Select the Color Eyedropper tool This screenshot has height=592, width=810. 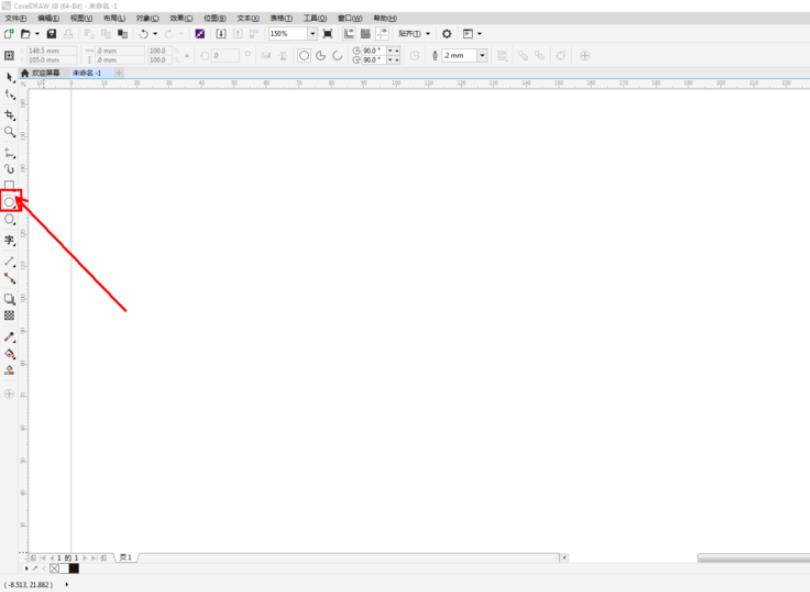pos(10,337)
